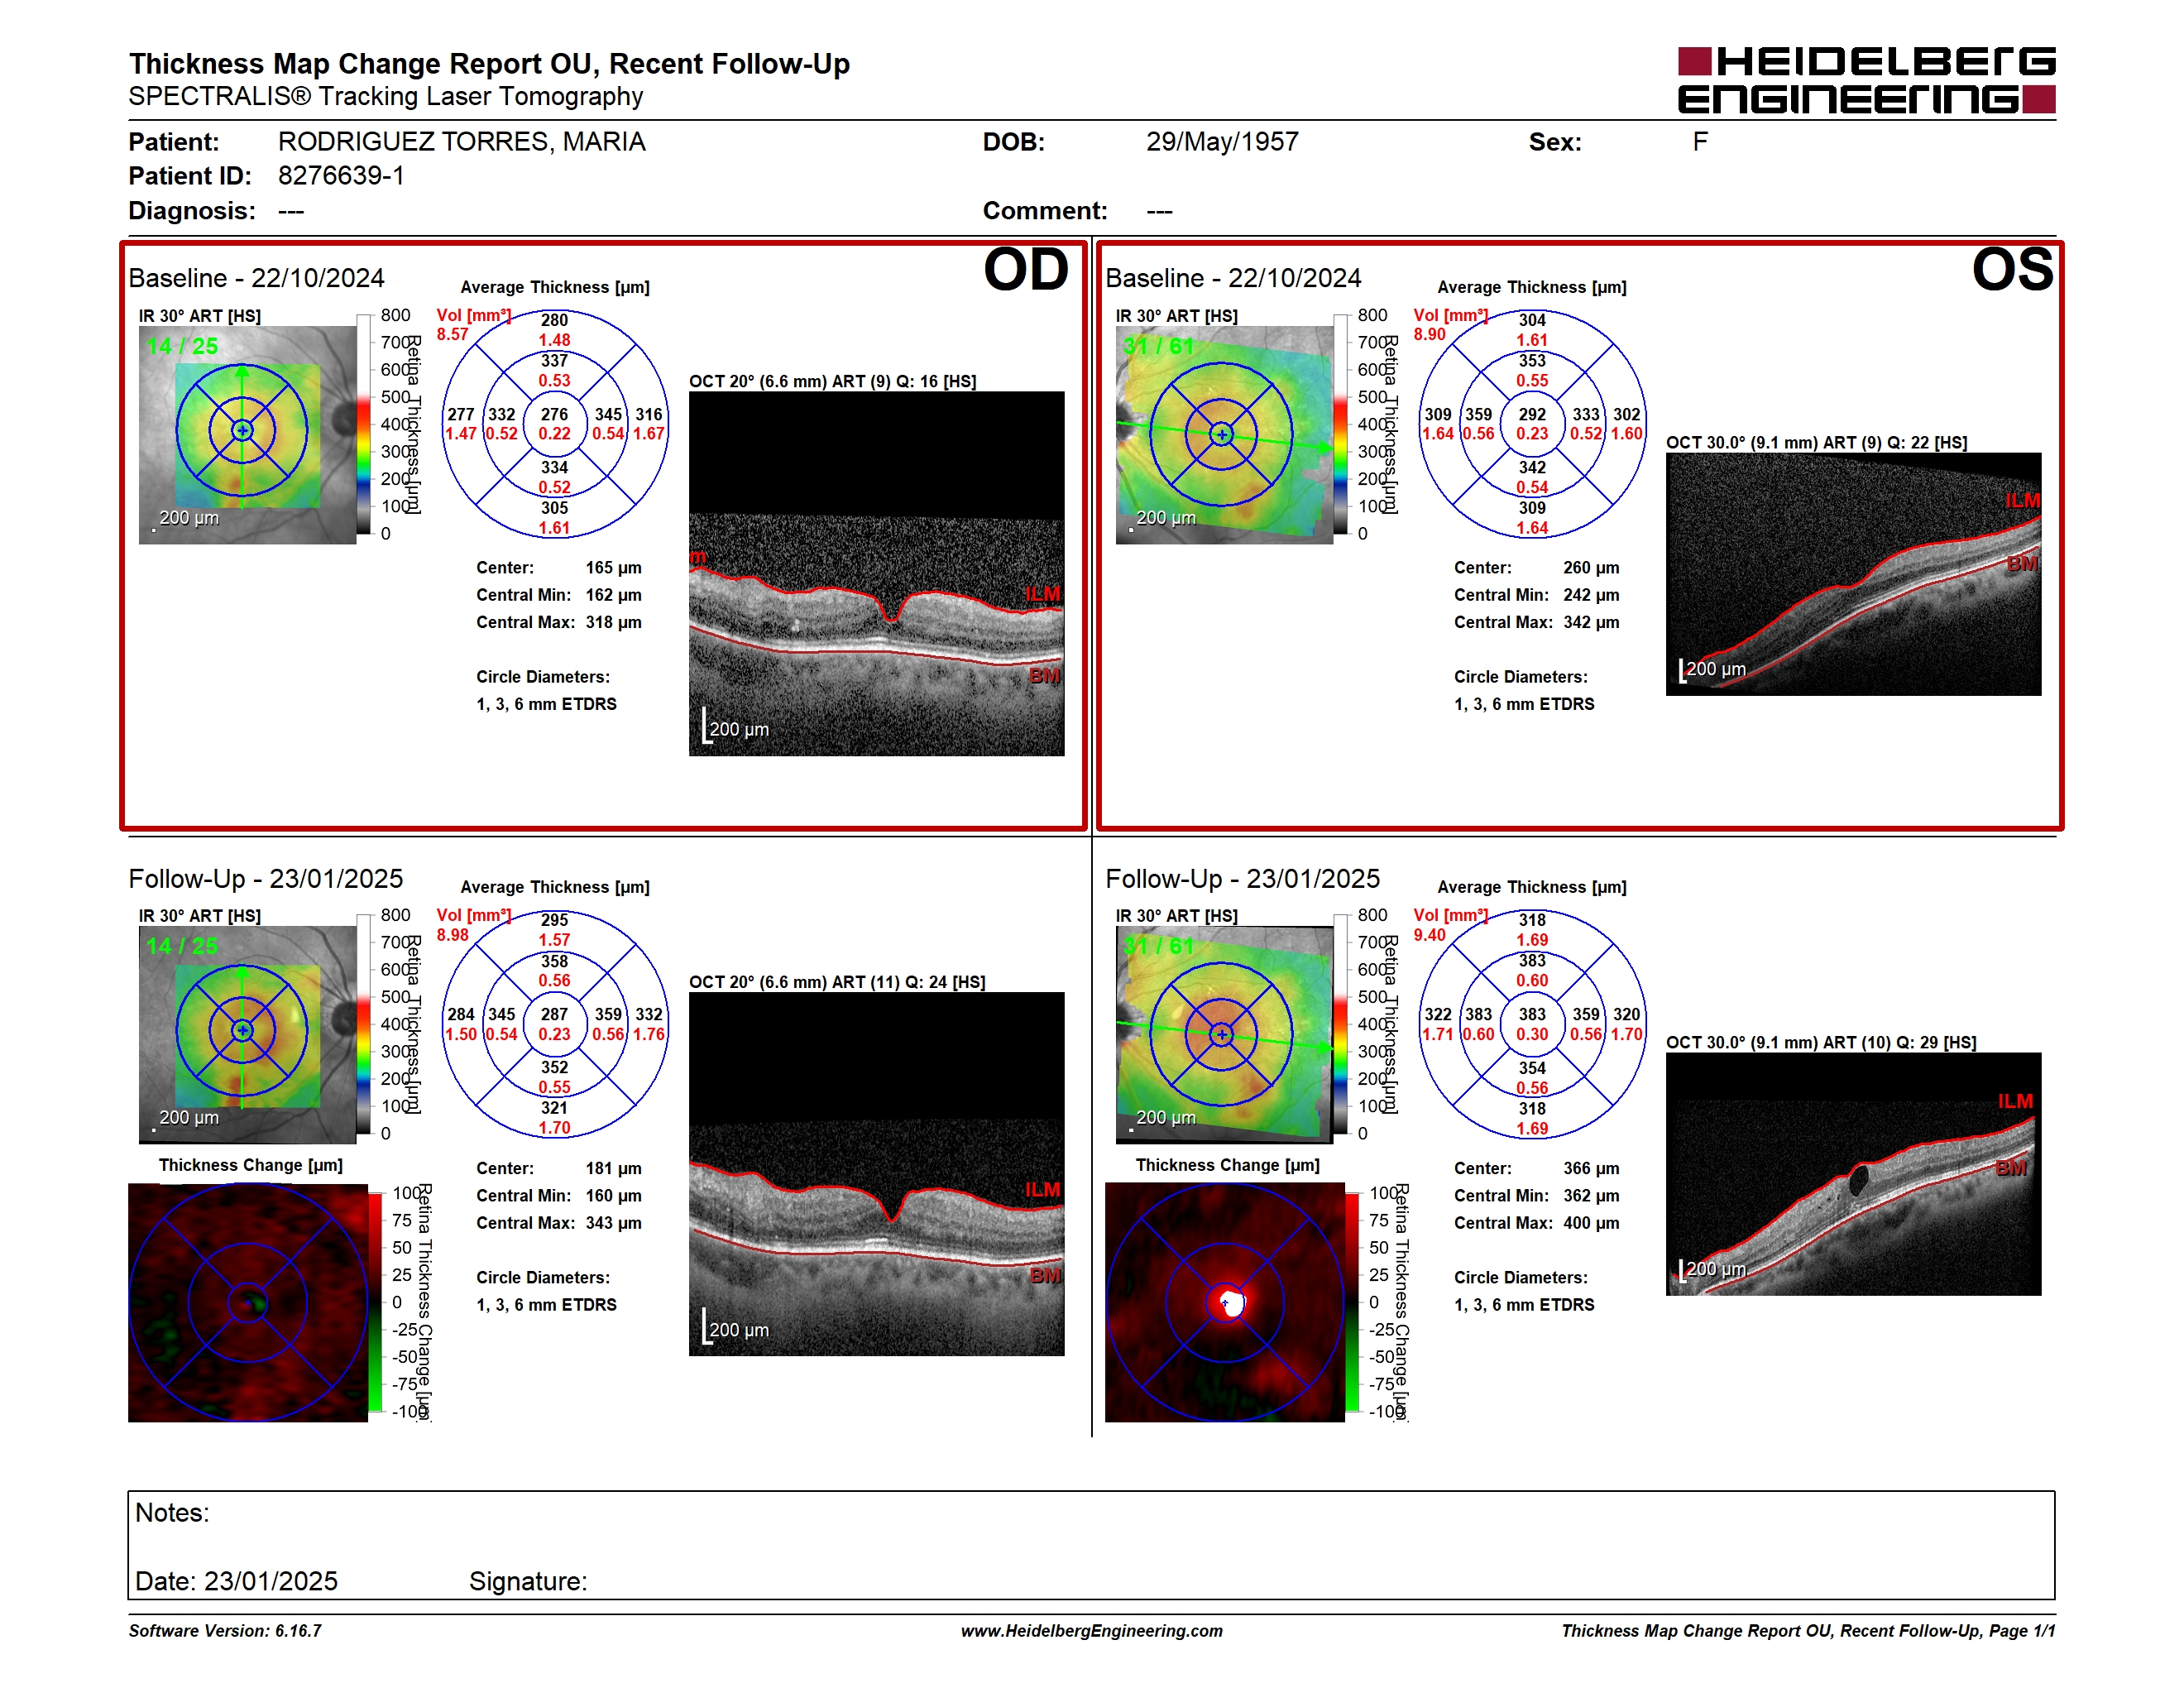Click the large 'OD' eye label
The height and width of the screenshot is (1688, 2184).
1025,270
